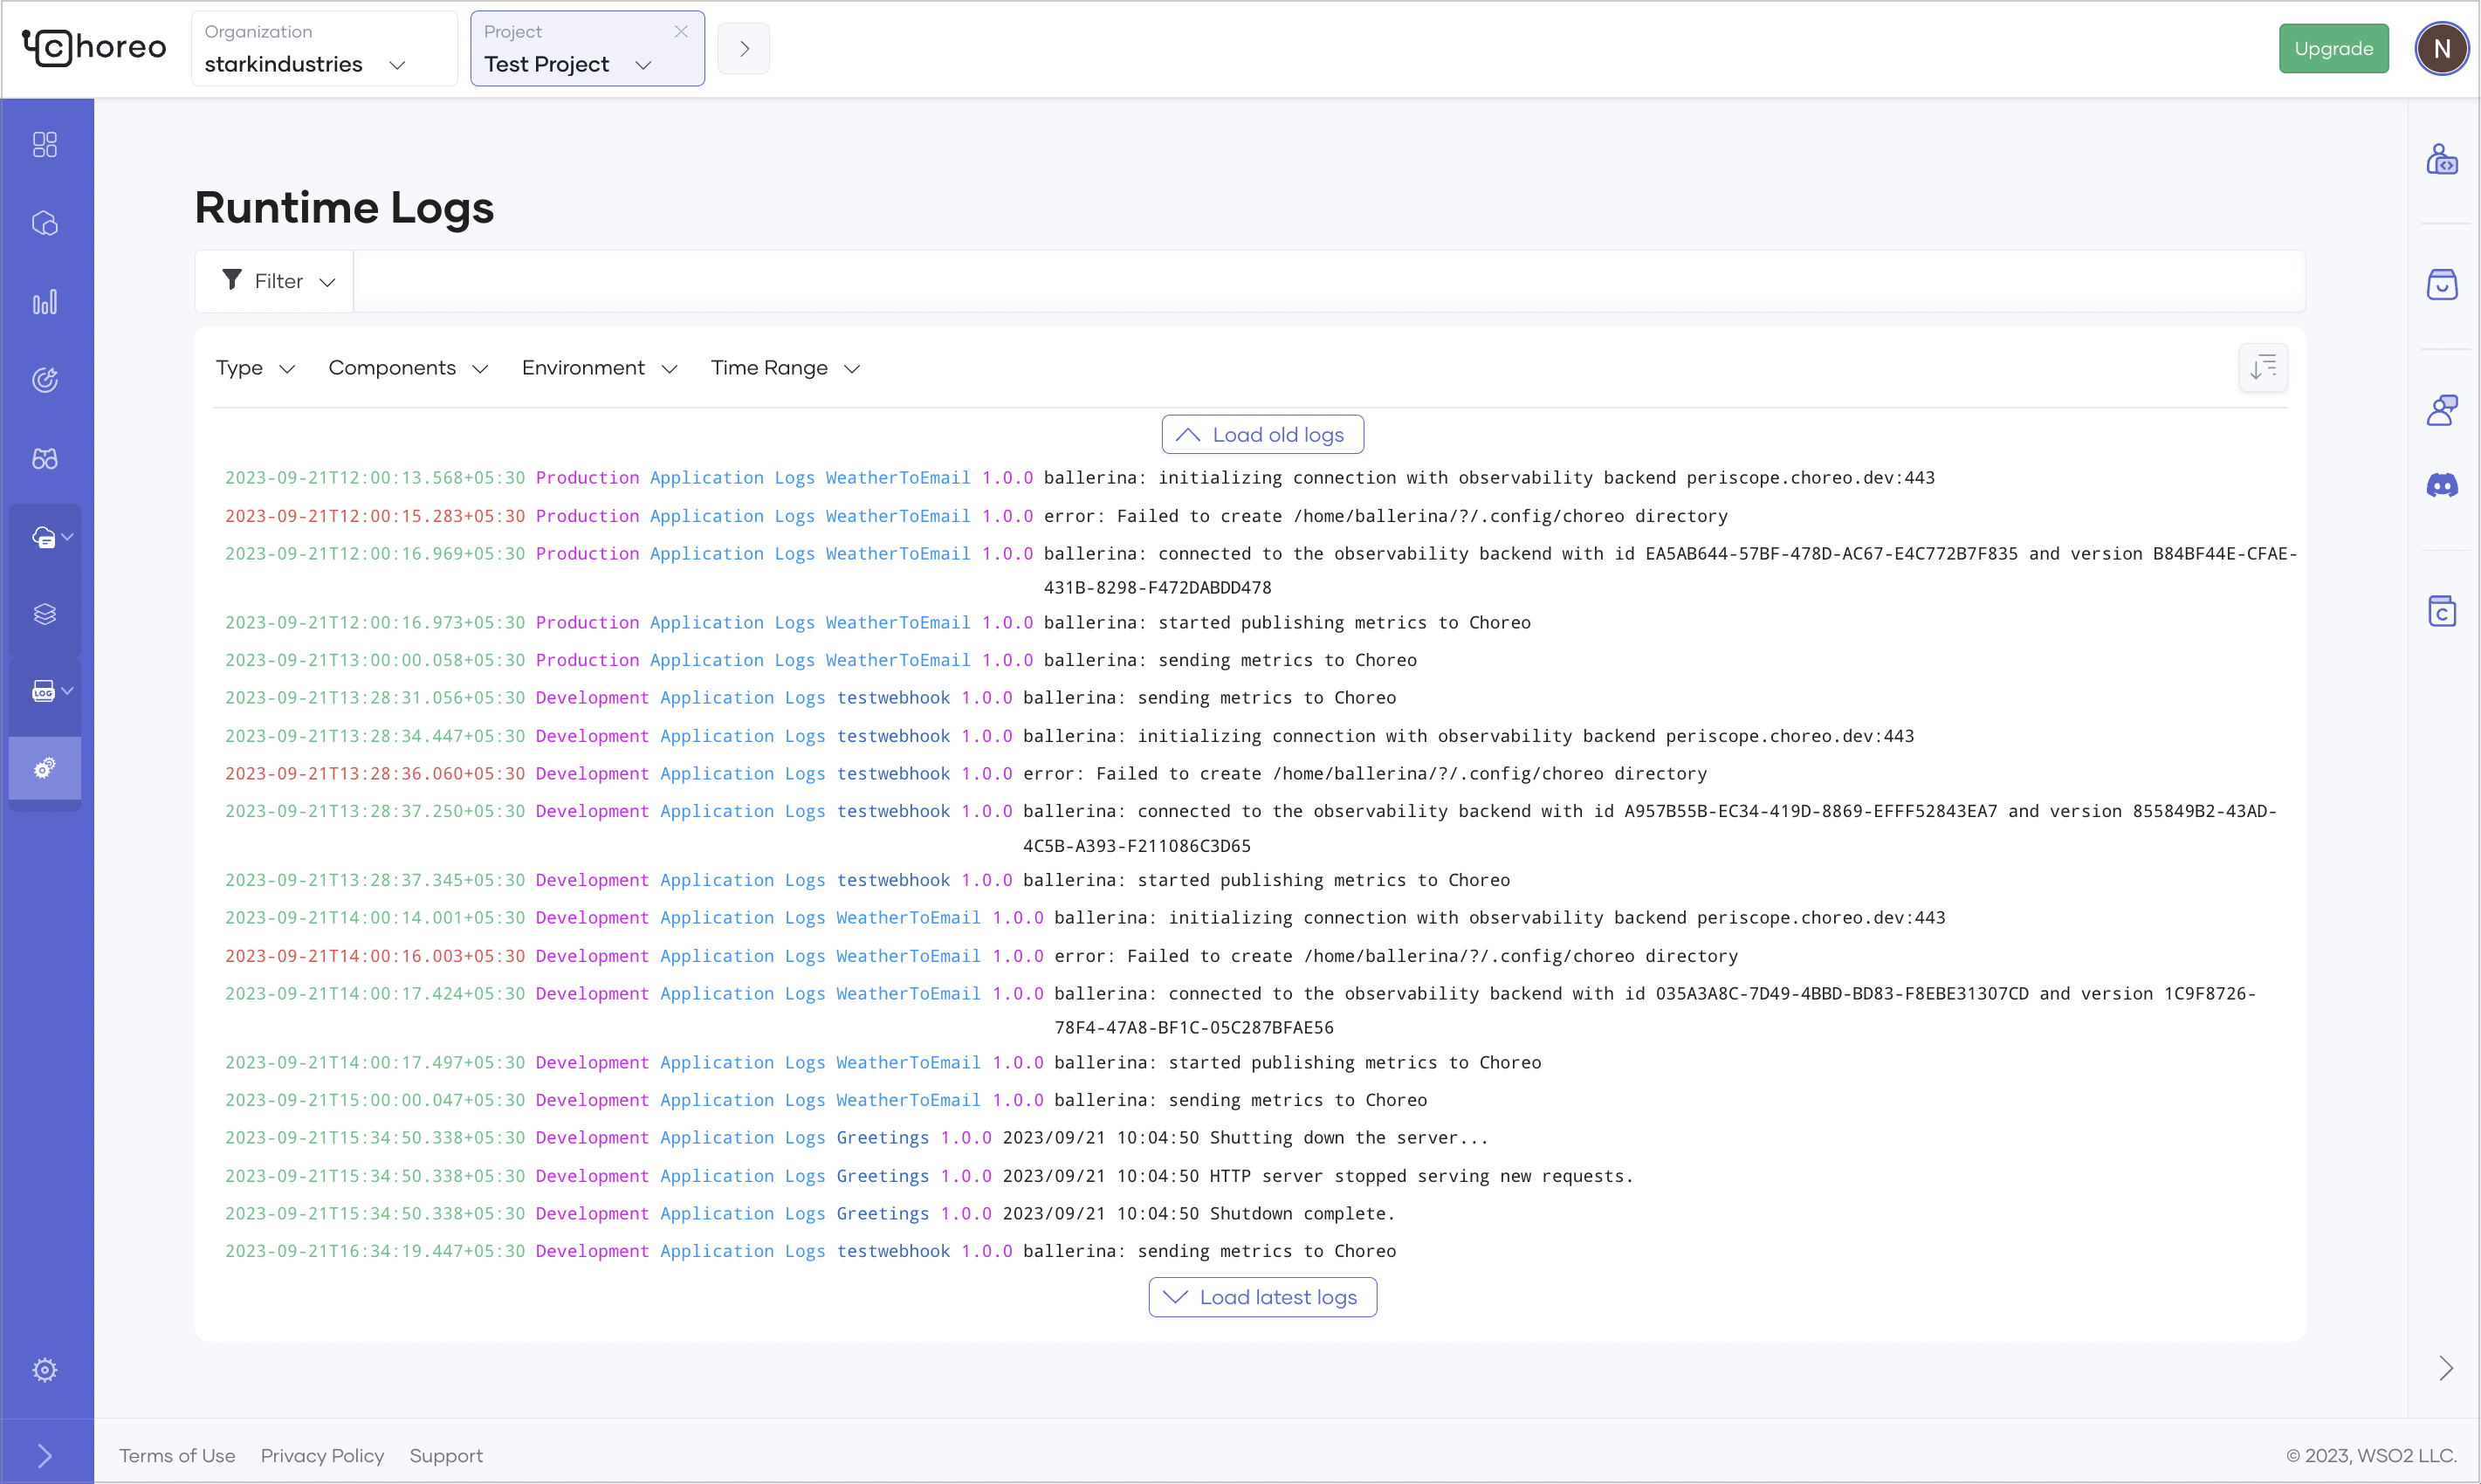Open the bar chart insights icon
Viewport: 2481px width, 1484px height.
point(45,302)
